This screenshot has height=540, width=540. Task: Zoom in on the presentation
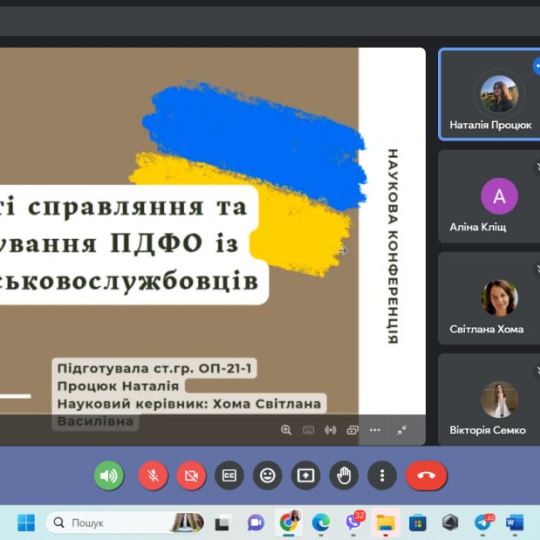(286, 430)
